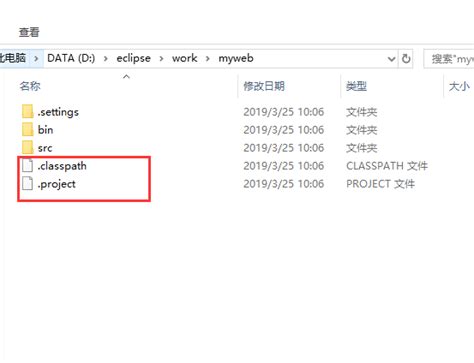The width and height of the screenshot is (474, 363).
Task: Sort files by 修改日期 column header
Action: pyautogui.click(x=264, y=86)
